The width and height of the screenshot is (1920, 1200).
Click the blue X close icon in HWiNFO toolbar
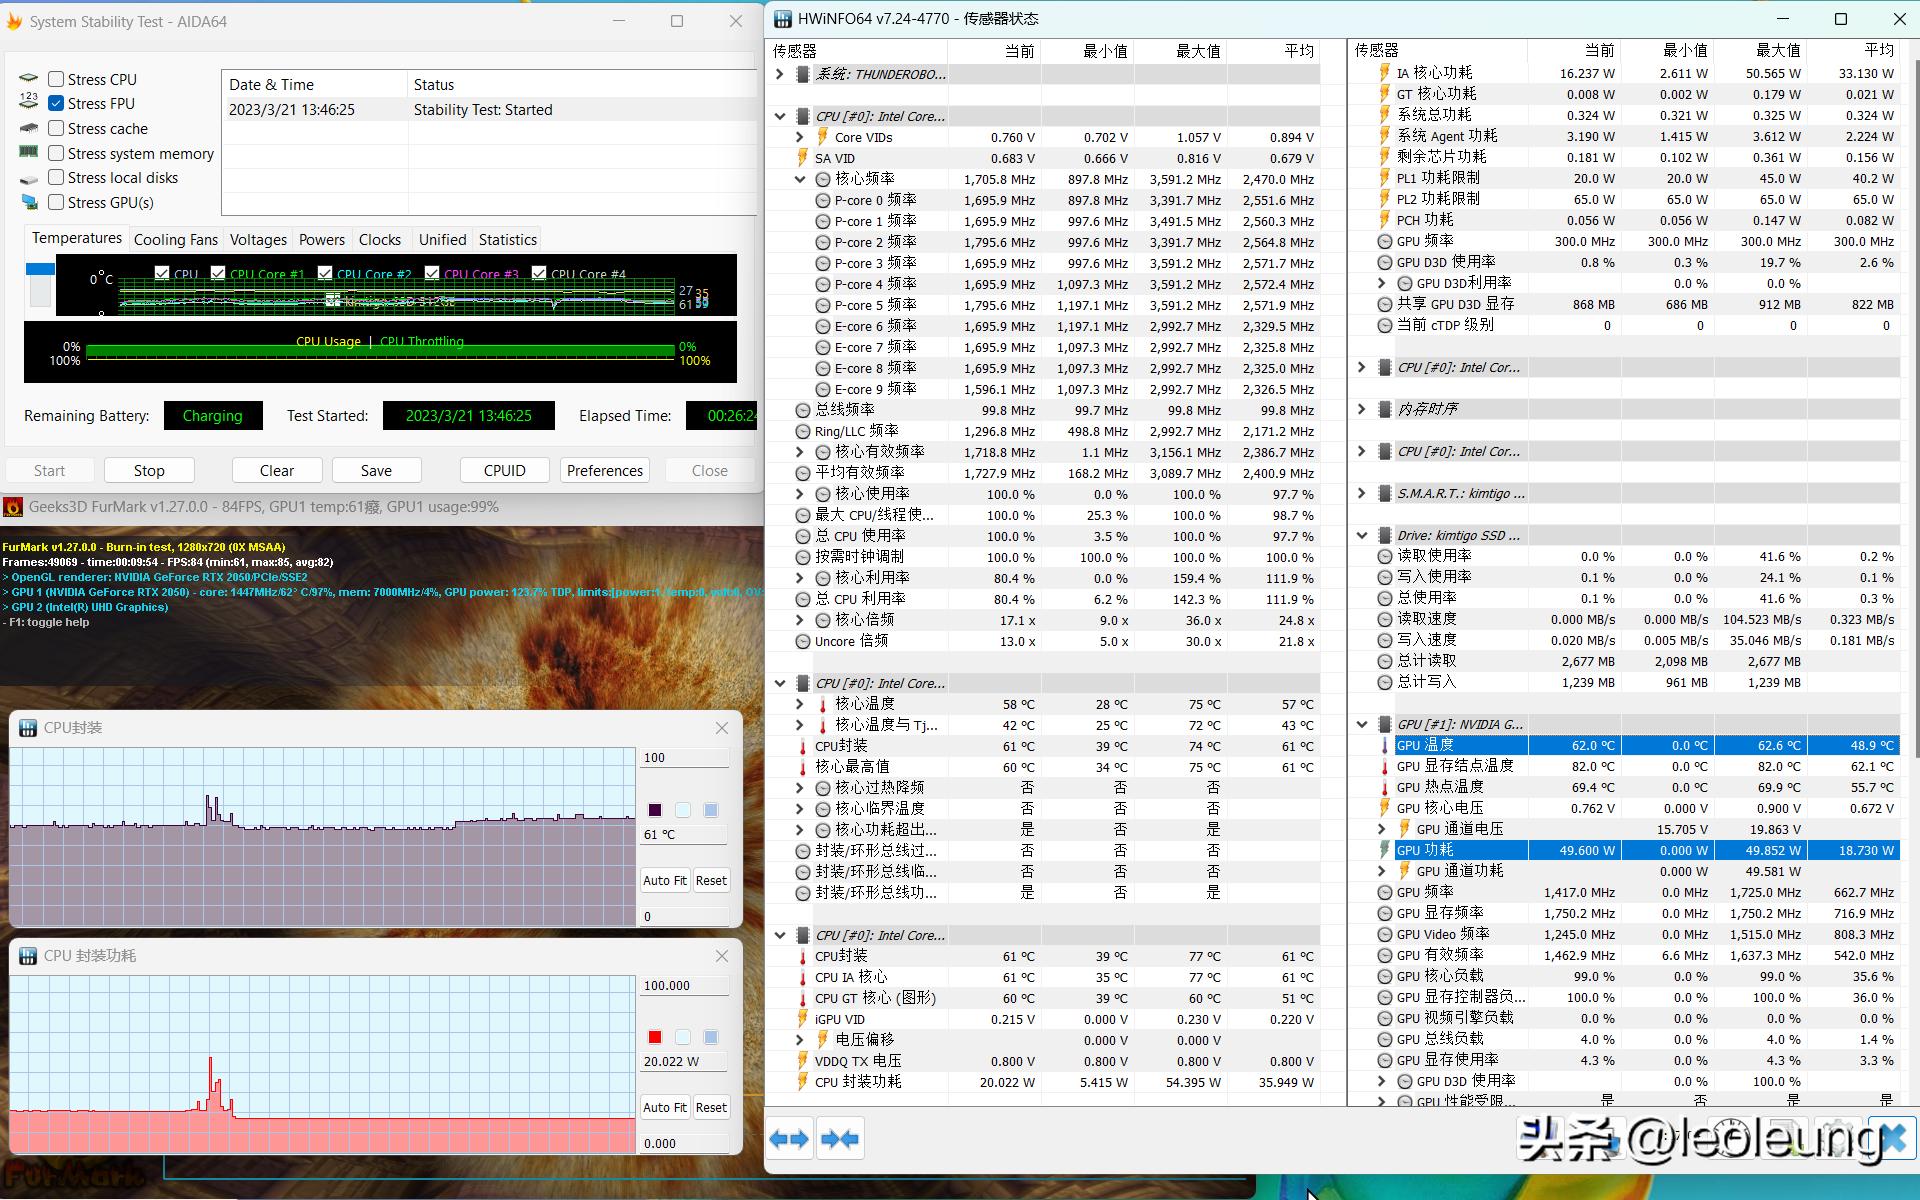coord(1893,1138)
